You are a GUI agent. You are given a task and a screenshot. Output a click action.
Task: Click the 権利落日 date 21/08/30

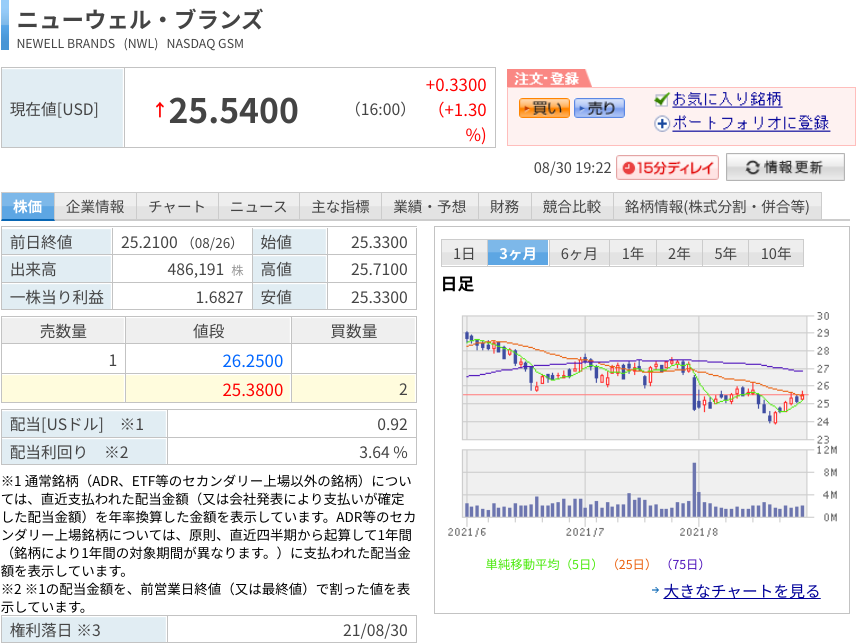click(x=375, y=630)
